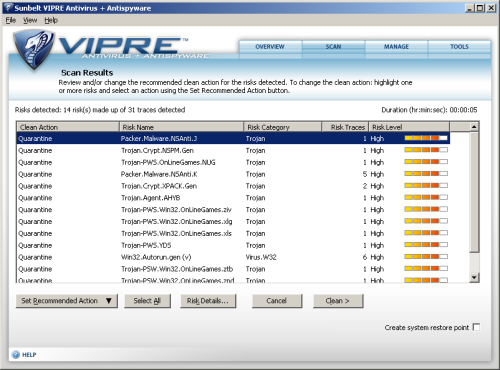
Task: Sort by Risk Level column header
Action: (409, 127)
